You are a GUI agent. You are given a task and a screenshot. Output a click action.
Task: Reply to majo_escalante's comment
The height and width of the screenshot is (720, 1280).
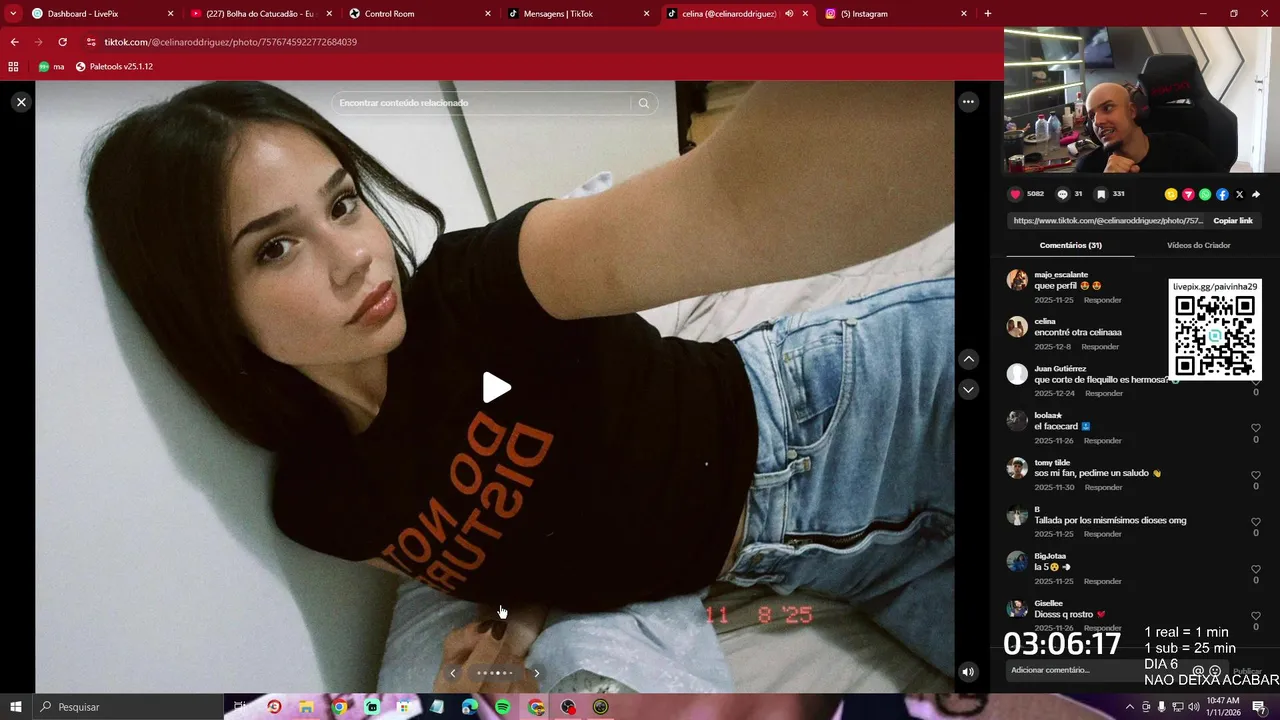click(1103, 300)
